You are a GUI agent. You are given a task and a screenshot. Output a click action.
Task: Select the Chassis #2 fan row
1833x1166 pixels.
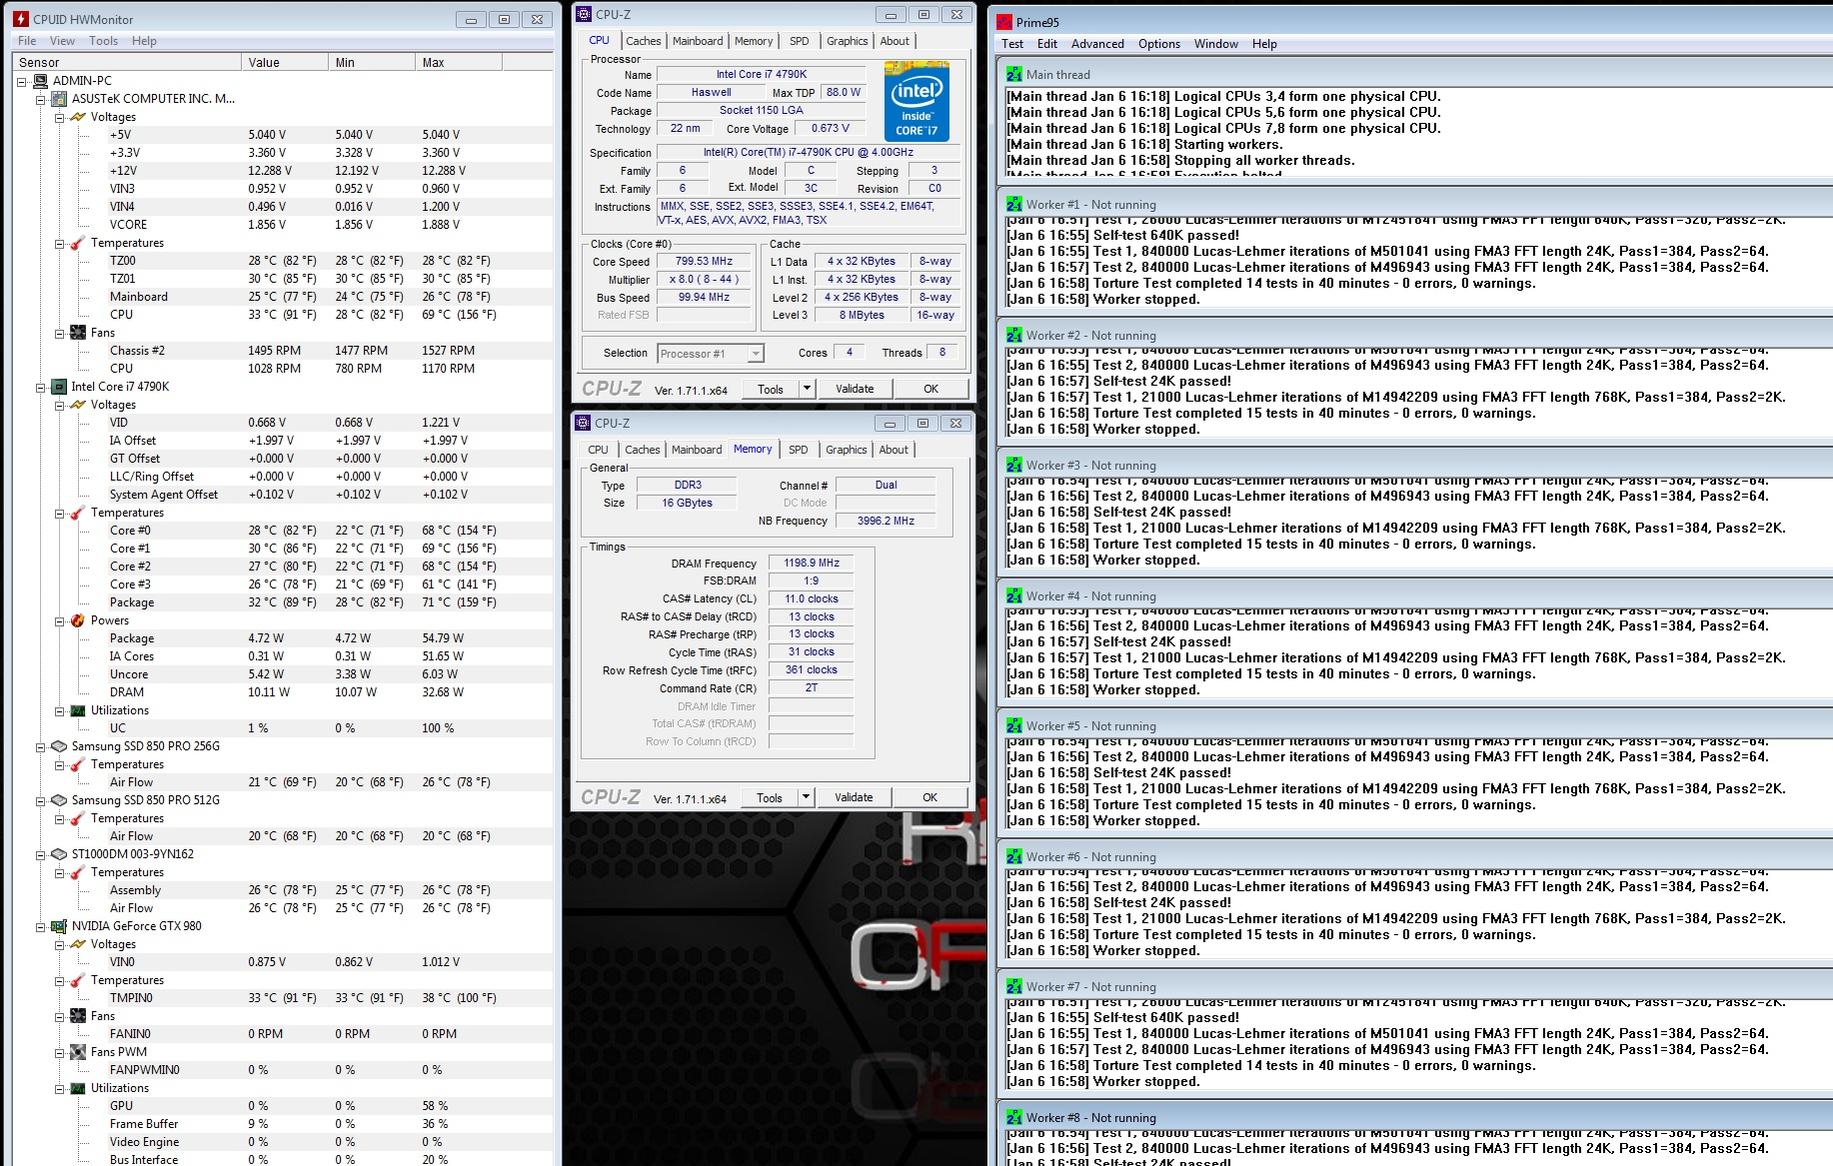[283, 351]
